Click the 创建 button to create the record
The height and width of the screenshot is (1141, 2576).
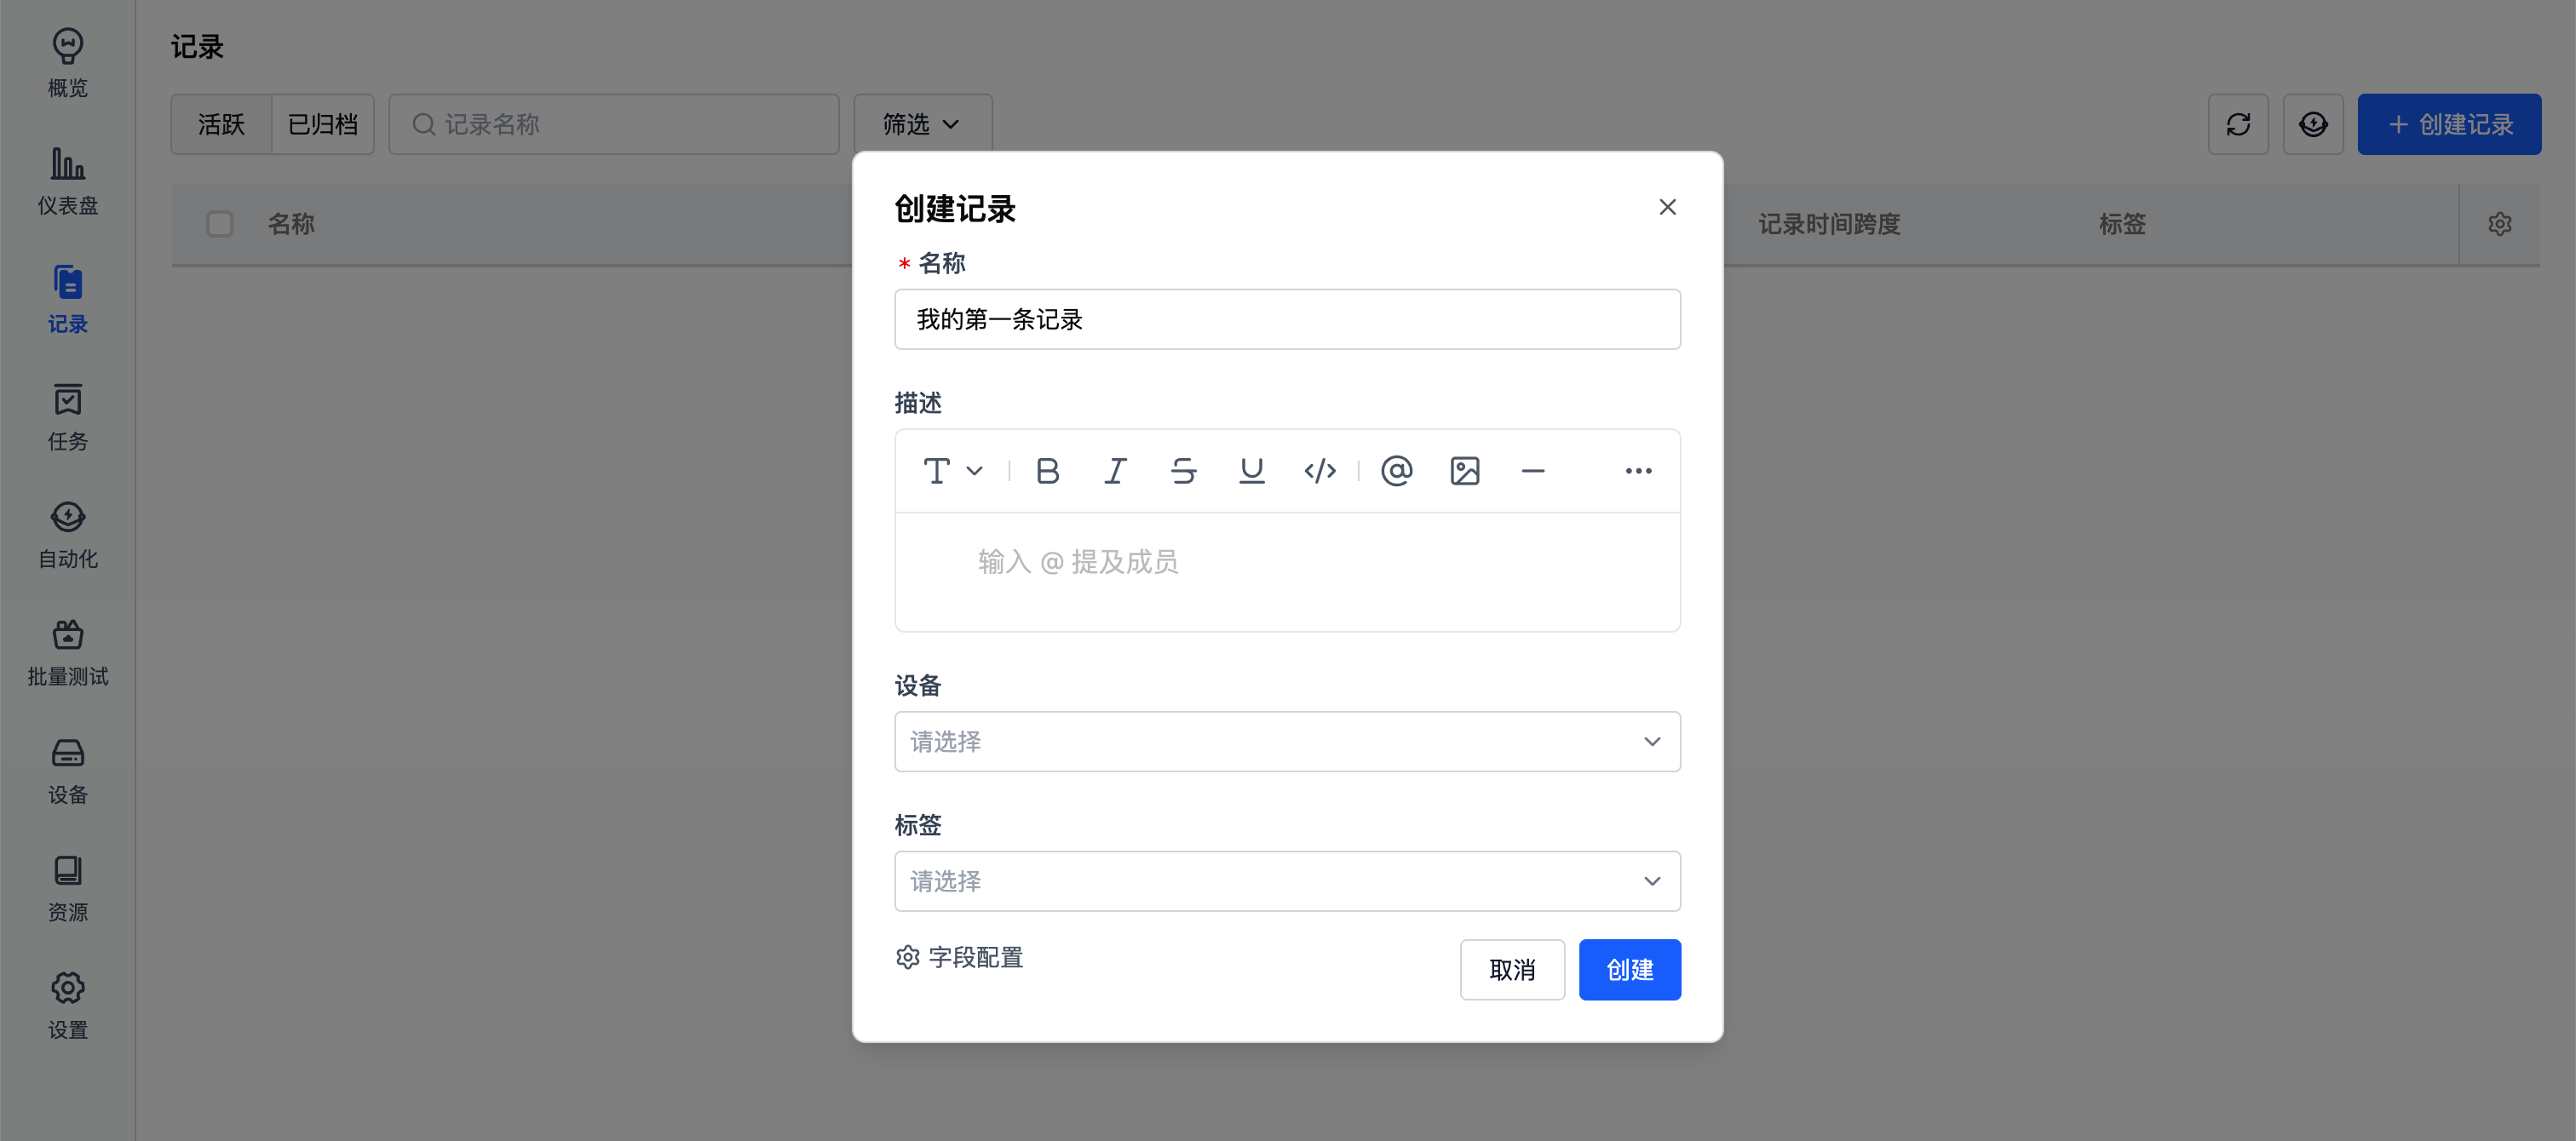pyautogui.click(x=1629, y=969)
